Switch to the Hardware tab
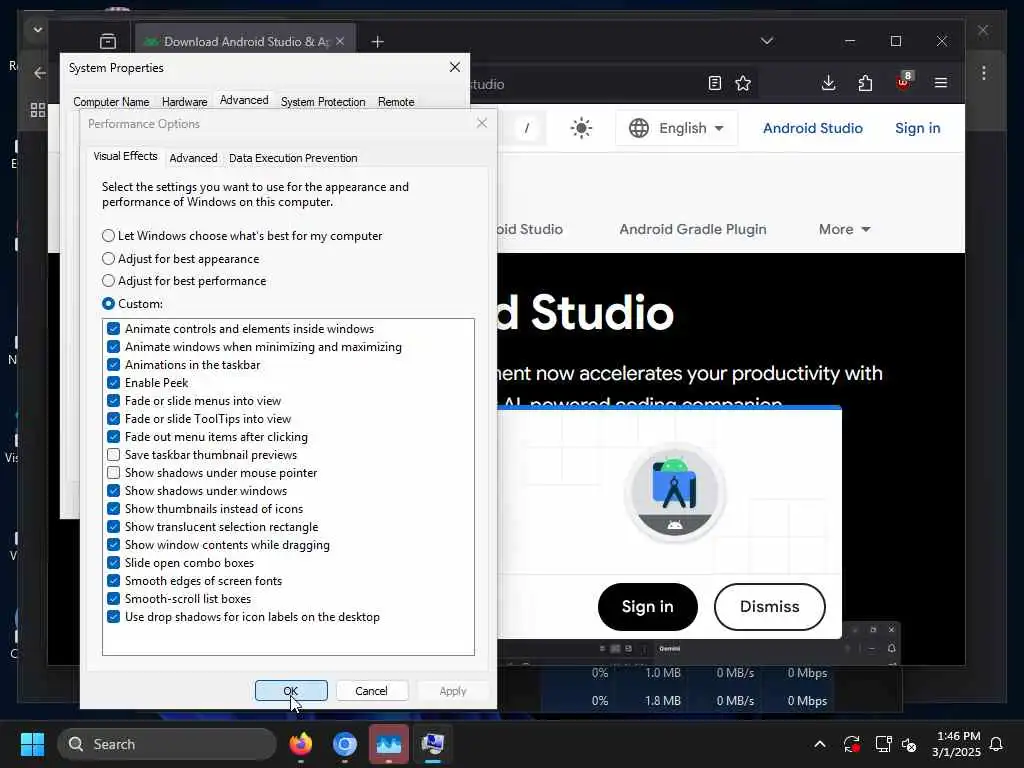This screenshot has width=1024, height=768. (x=184, y=102)
